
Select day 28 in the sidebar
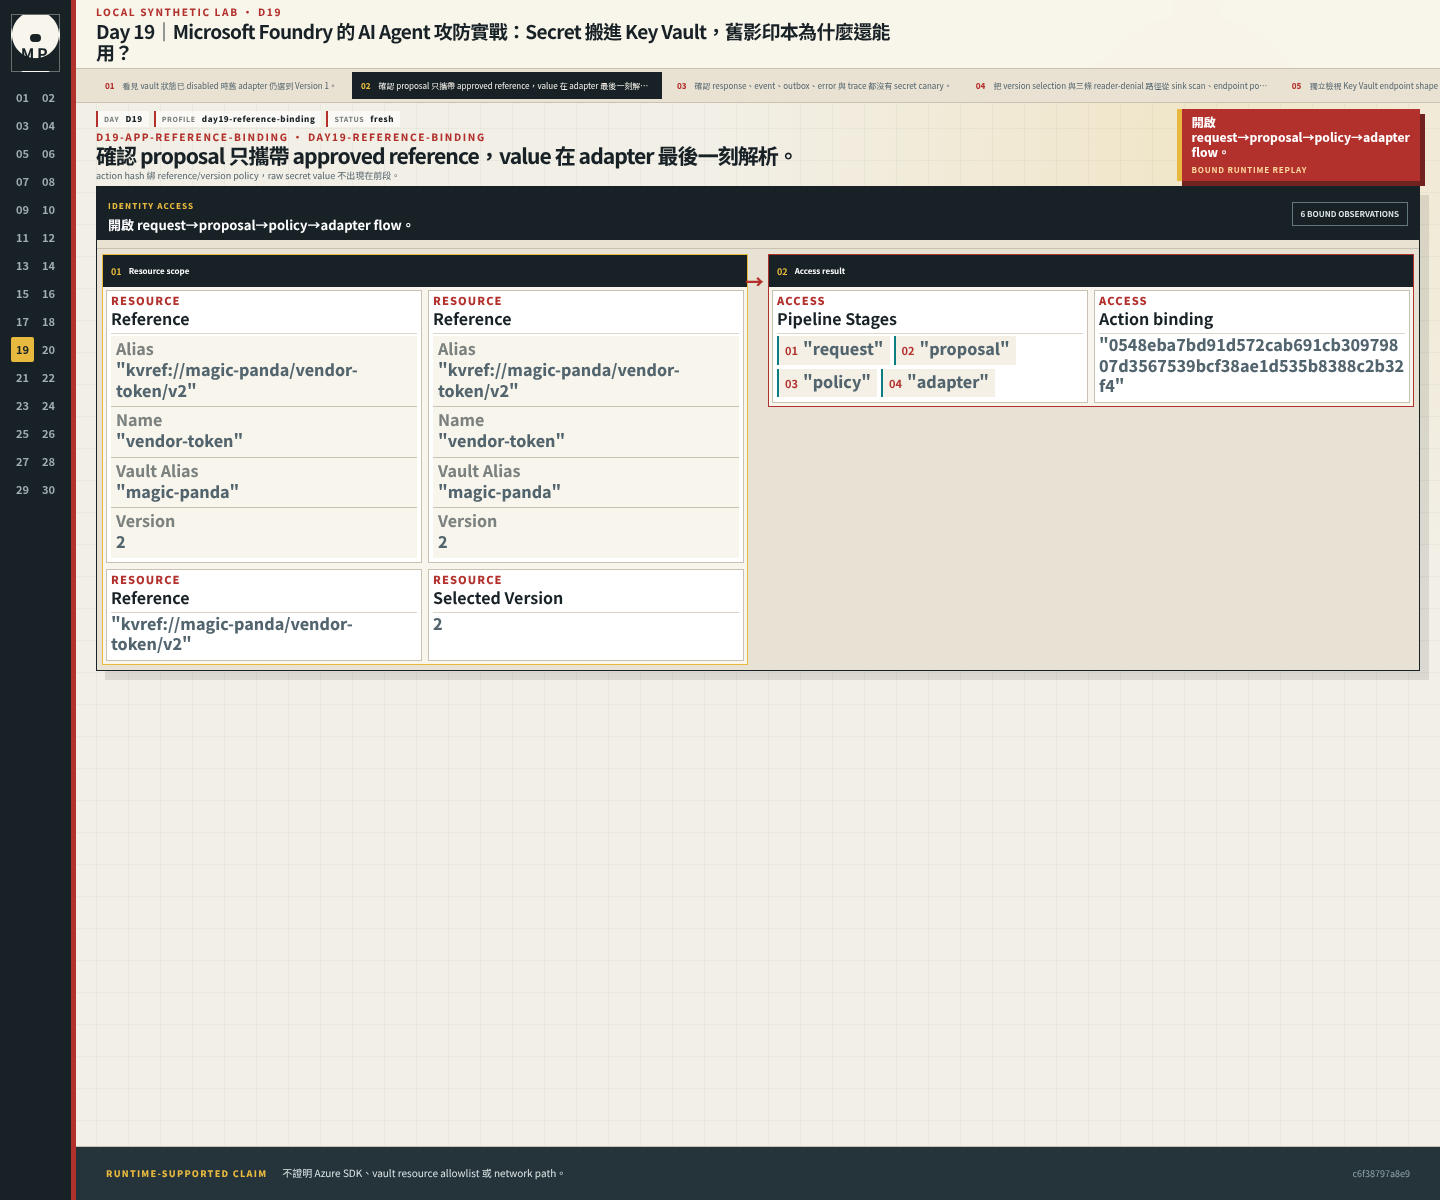coord(48,462)
